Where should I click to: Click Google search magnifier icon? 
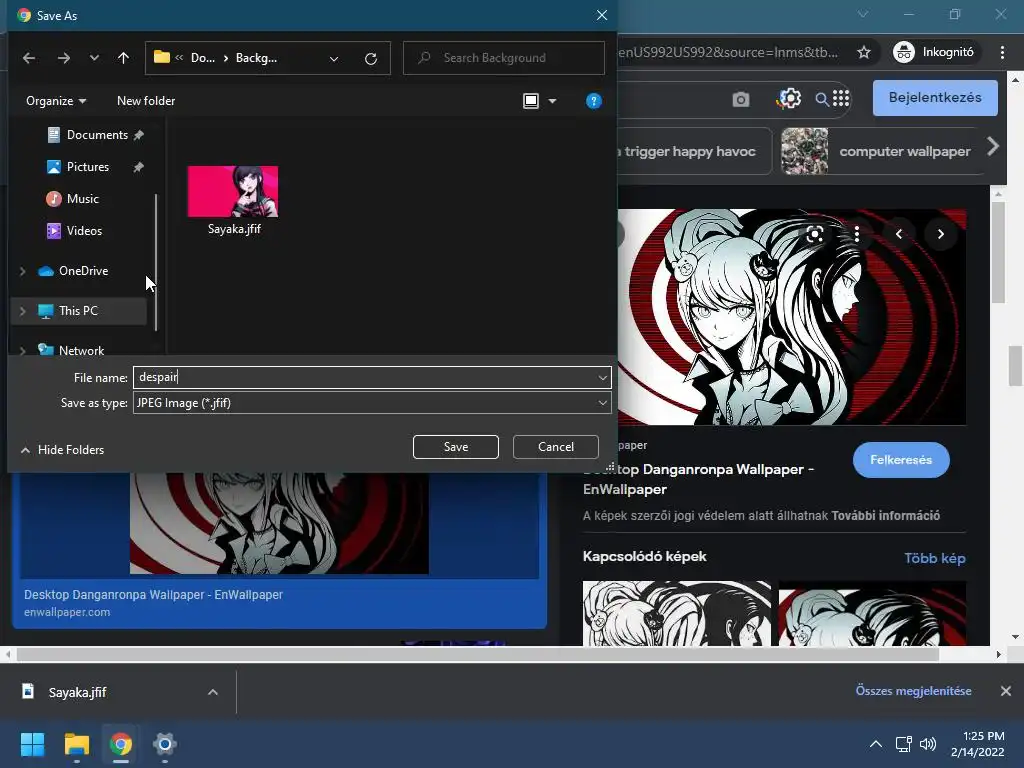(x=822, y=99)
